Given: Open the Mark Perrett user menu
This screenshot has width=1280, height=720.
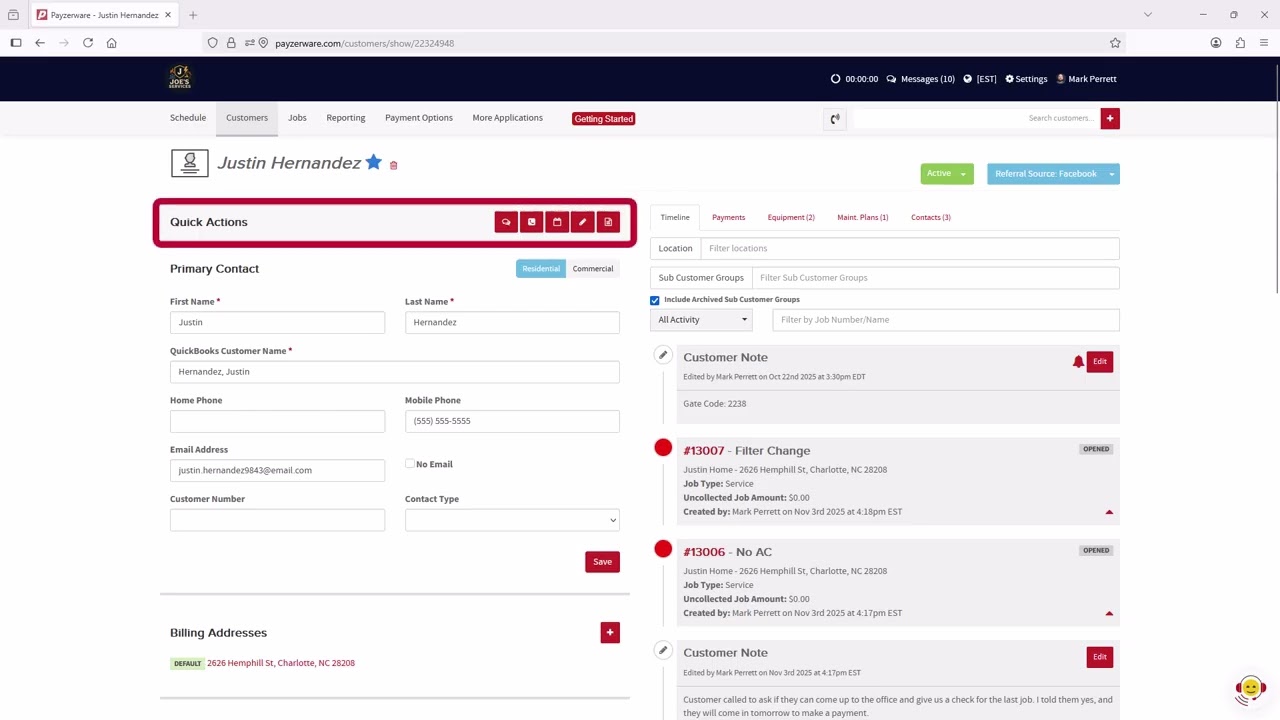Looking at the screenshot, I should click(1086, 79).
